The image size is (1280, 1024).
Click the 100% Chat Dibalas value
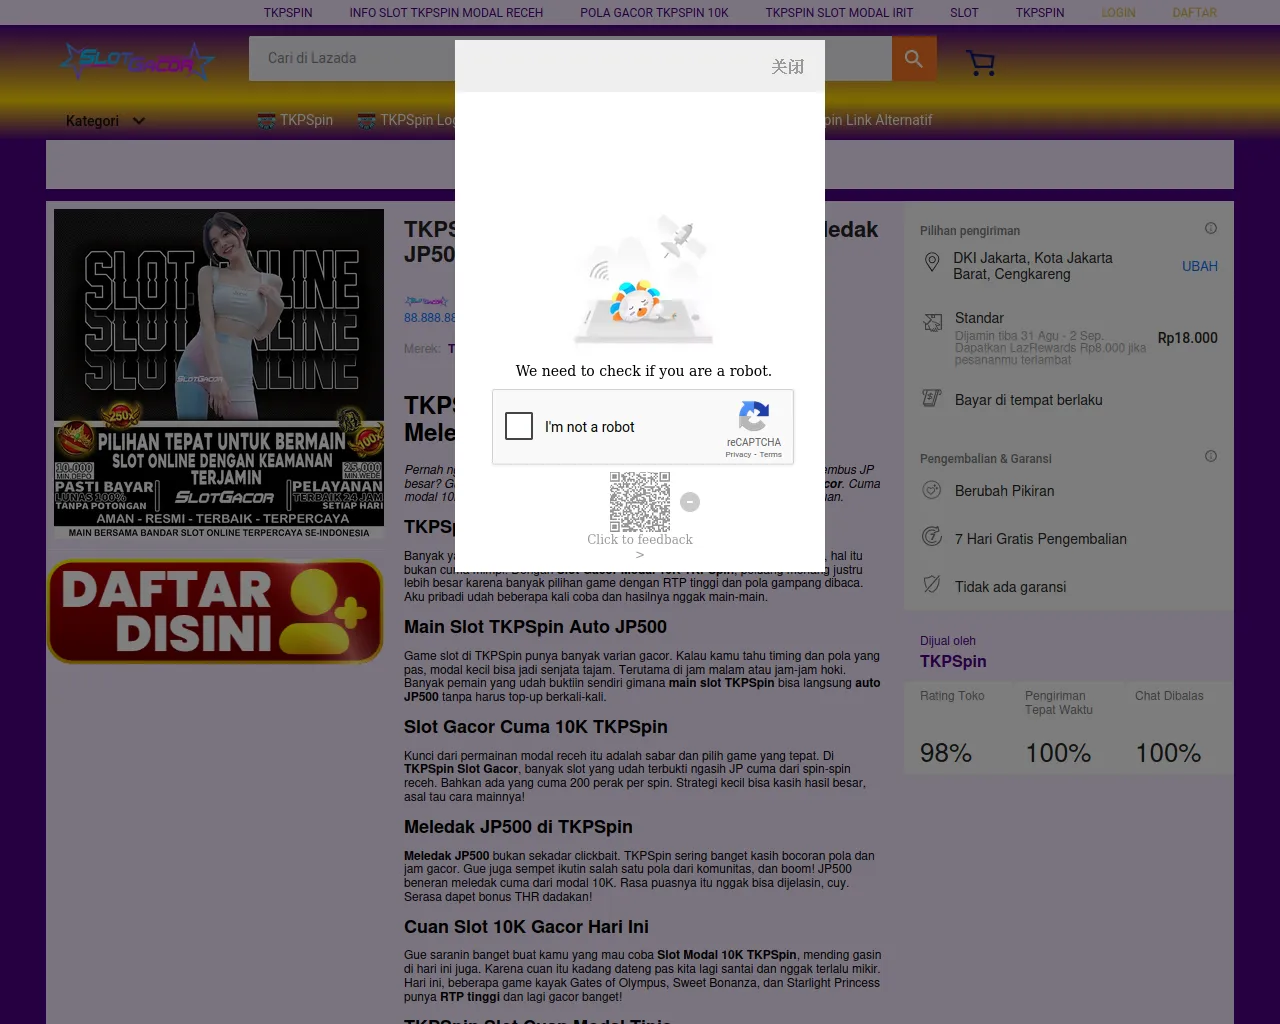1168,753
